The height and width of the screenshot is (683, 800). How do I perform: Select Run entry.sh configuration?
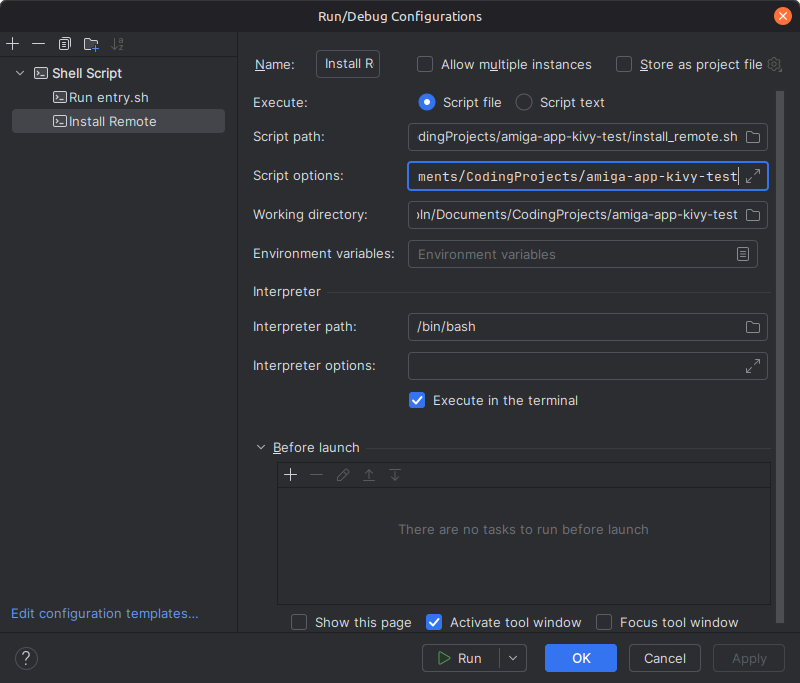108,97
